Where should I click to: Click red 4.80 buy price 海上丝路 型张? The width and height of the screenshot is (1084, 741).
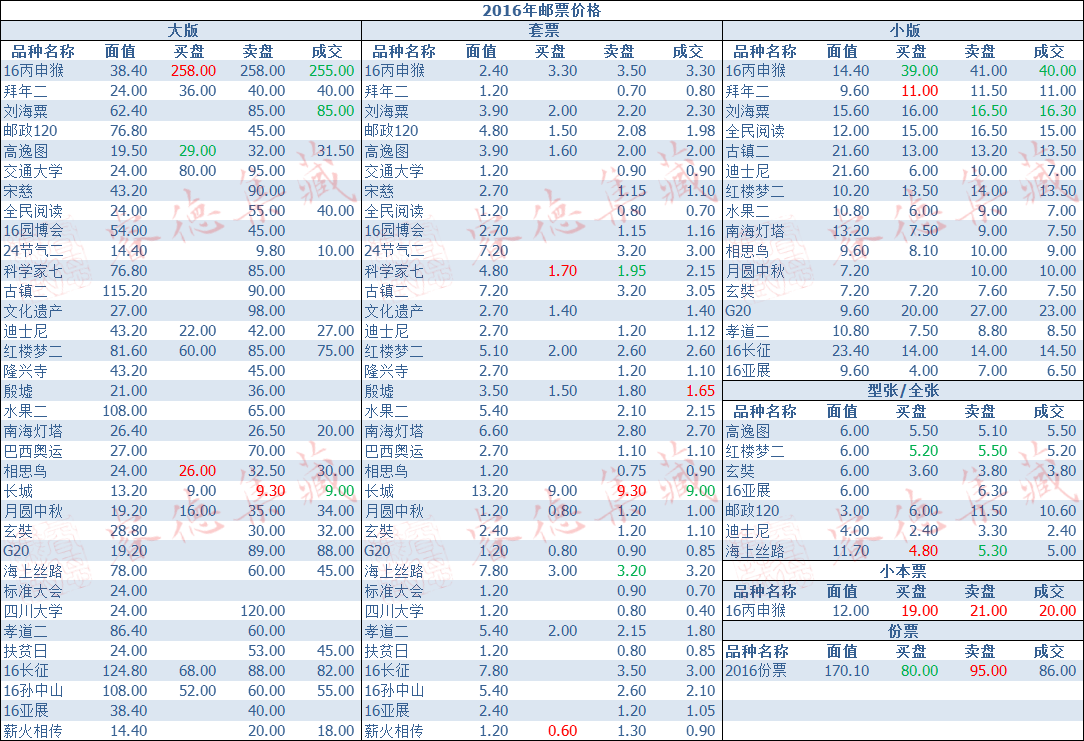pyautogui.click(x=924, y=551)
